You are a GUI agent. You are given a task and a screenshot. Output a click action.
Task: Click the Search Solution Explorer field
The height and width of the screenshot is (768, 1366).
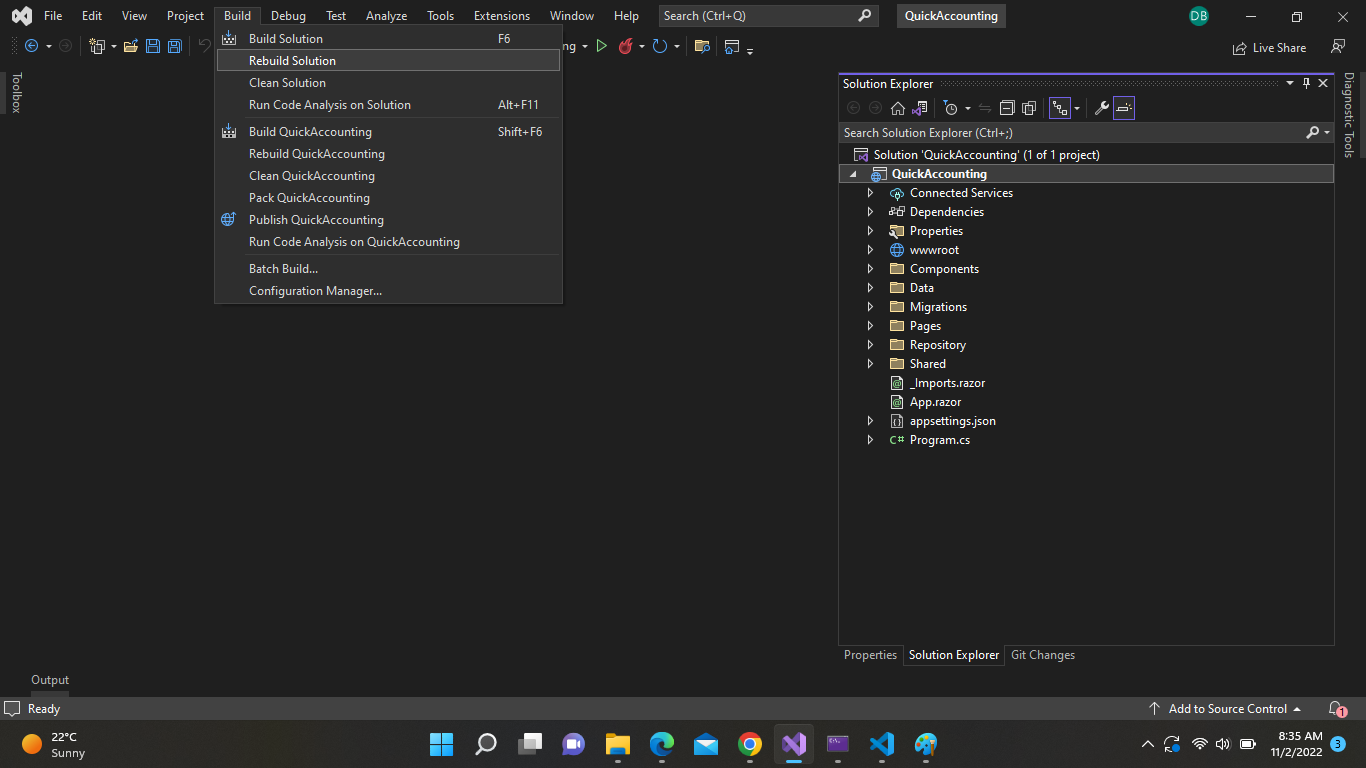(x=1070, y=132)
